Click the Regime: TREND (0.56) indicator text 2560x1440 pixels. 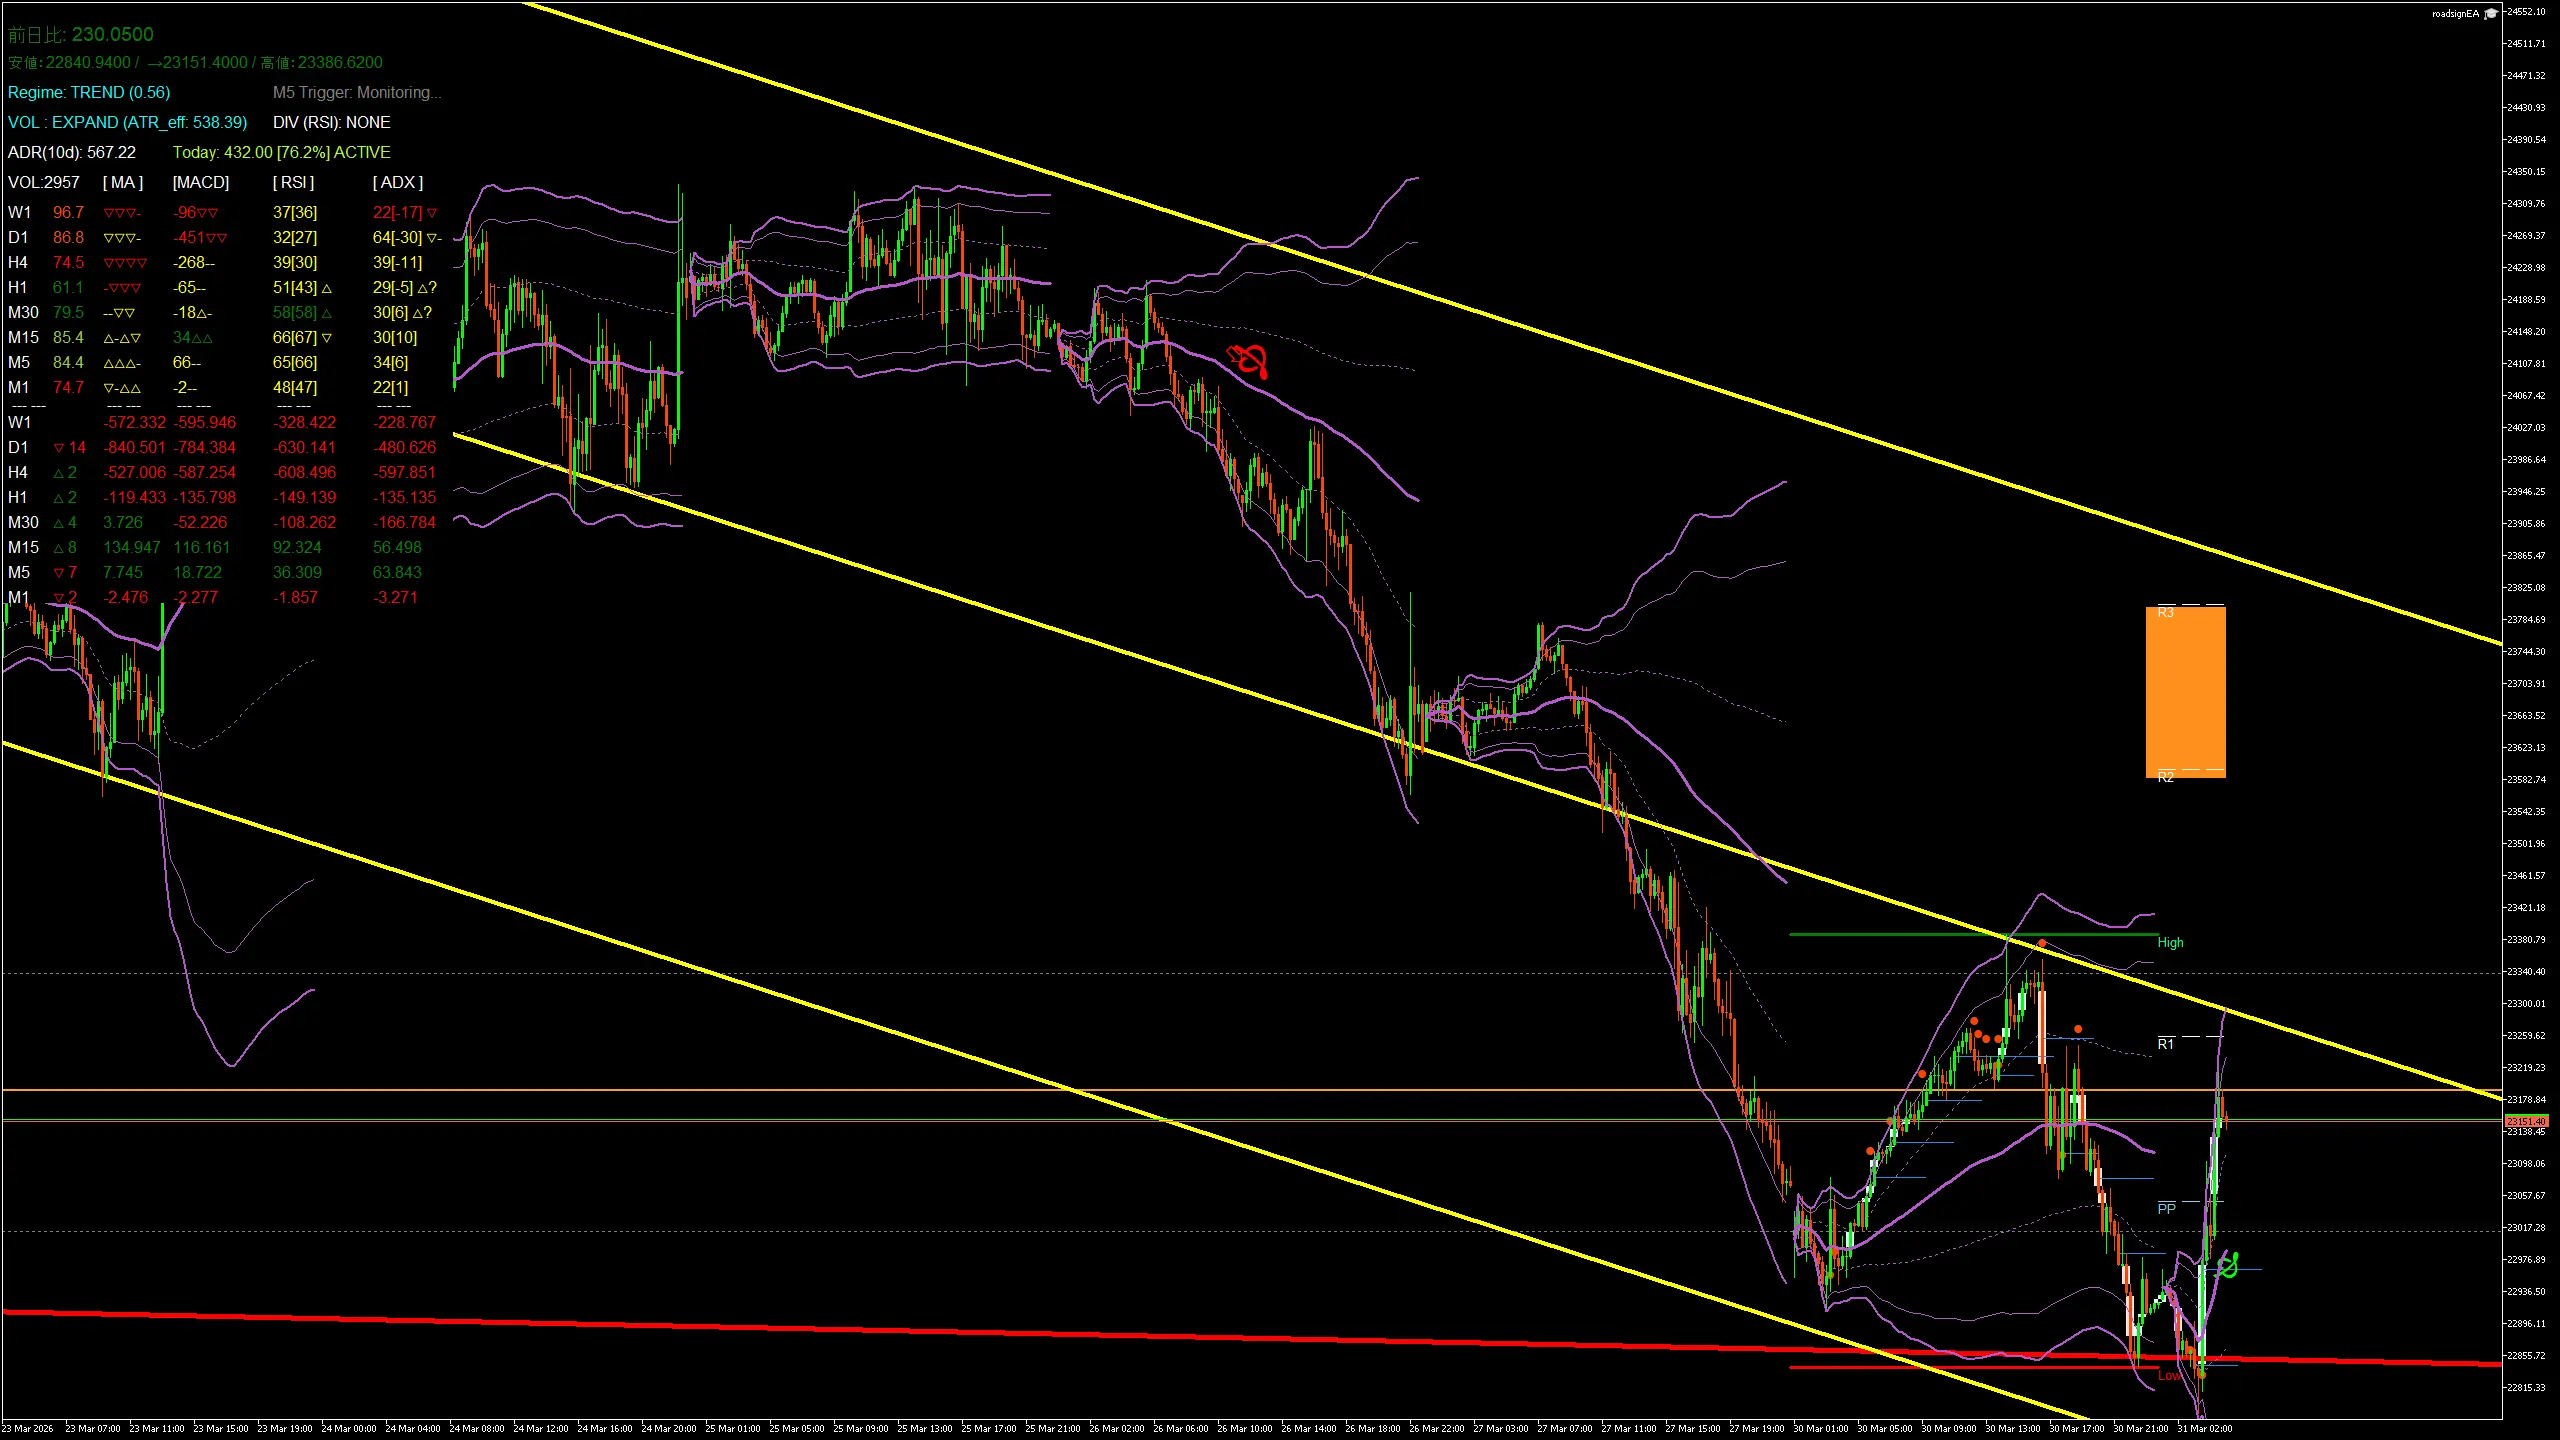(x=89, y=92)
